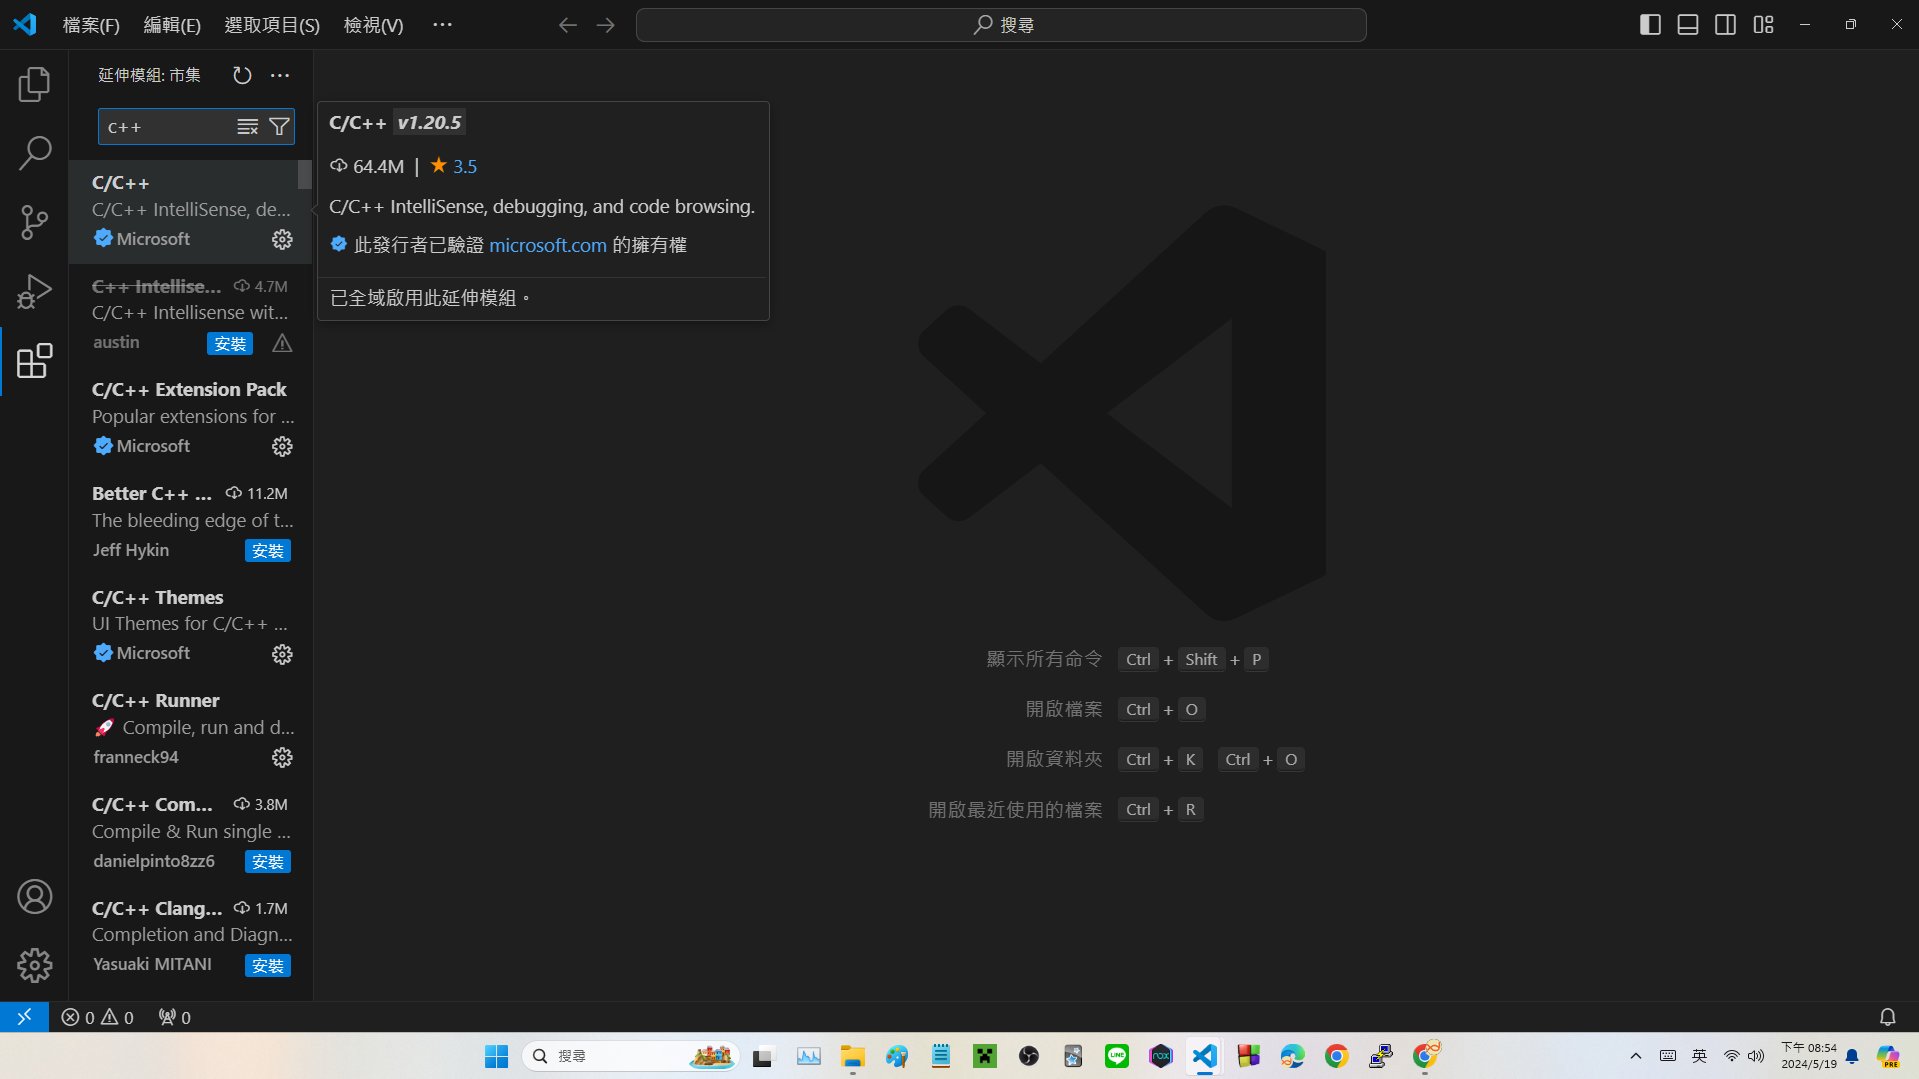Open the 檔案(F) menu
This screenshot has height=1079, width=1919.
(x=91, y=25)
